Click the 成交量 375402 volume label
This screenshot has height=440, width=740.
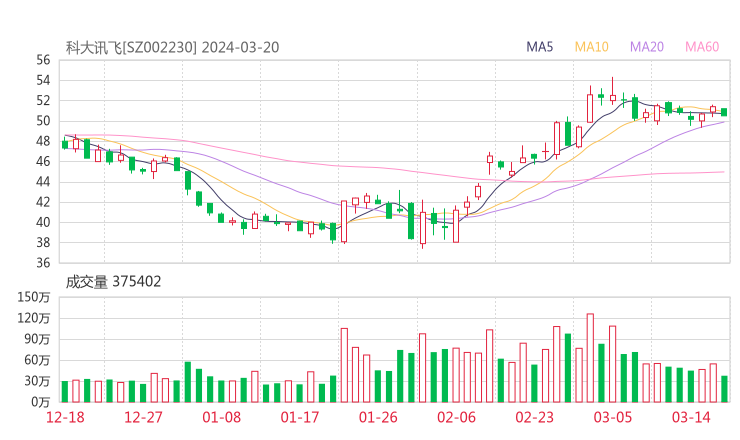coord(113,282)
